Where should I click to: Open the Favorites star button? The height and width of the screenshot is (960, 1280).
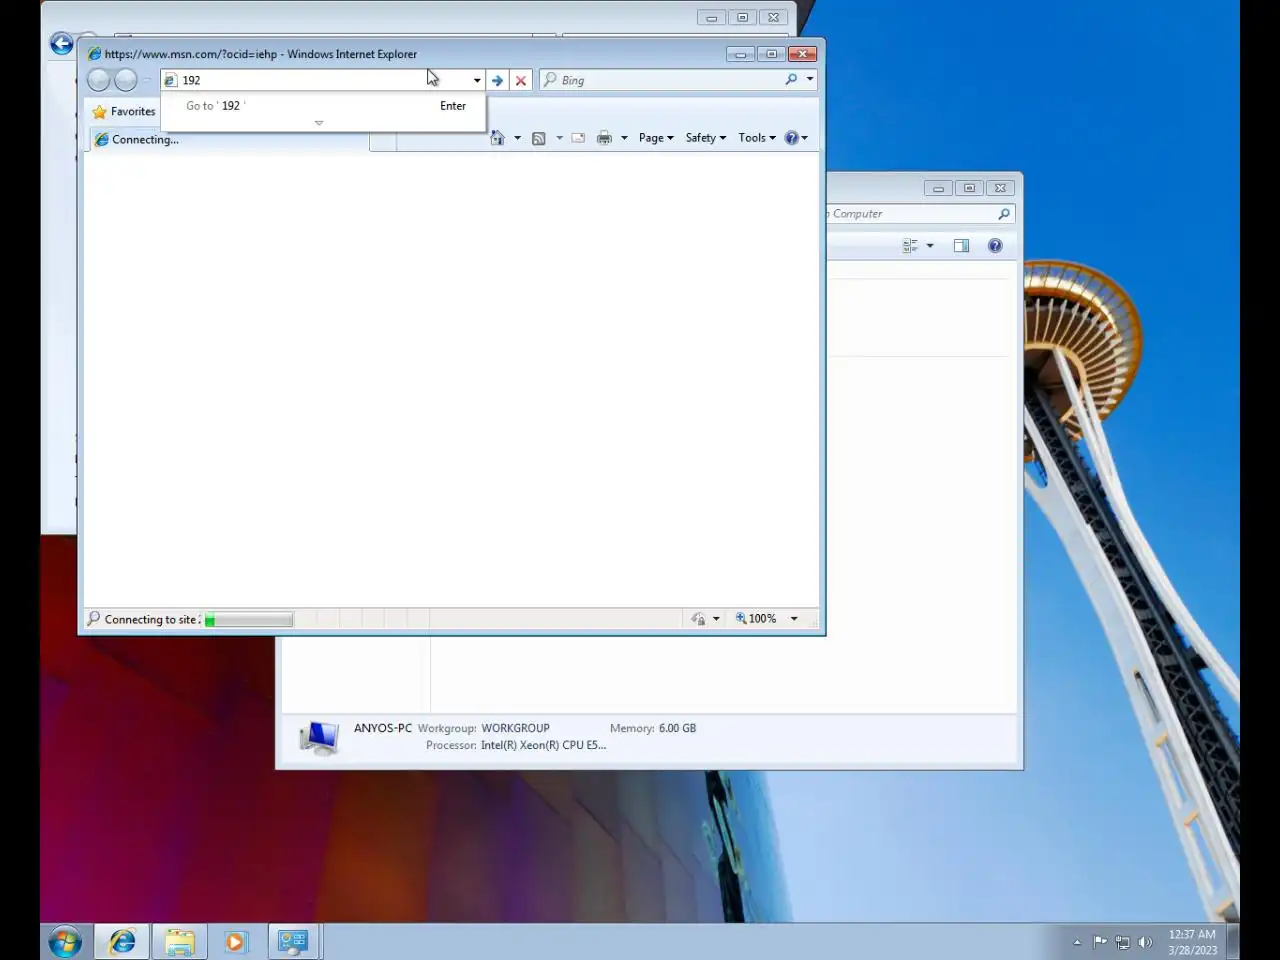[125, 111]
